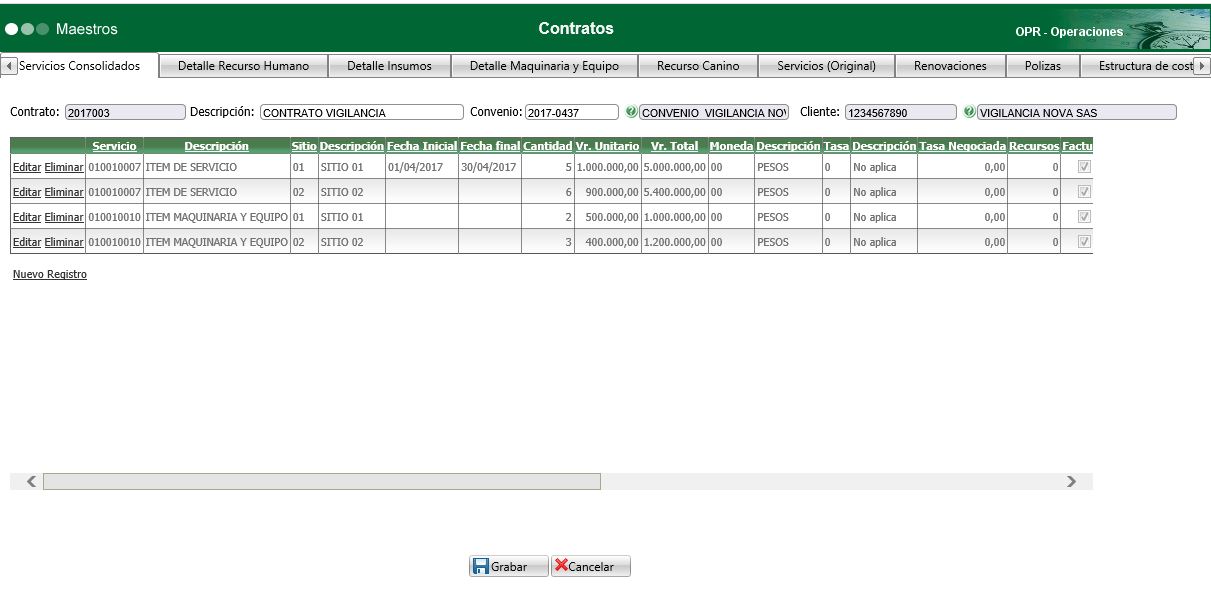1211x602 pixels.
Task: Click the three-dot icon next to Maestros
Action: click(x=27, y=29)
